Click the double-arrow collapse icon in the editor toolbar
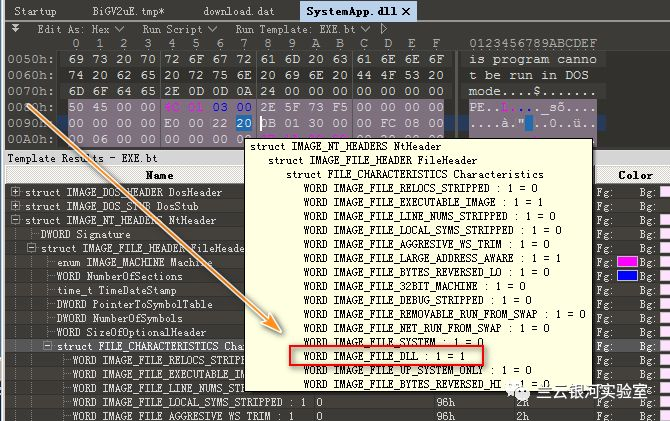670x421 pixels. (x=15, y=29)
